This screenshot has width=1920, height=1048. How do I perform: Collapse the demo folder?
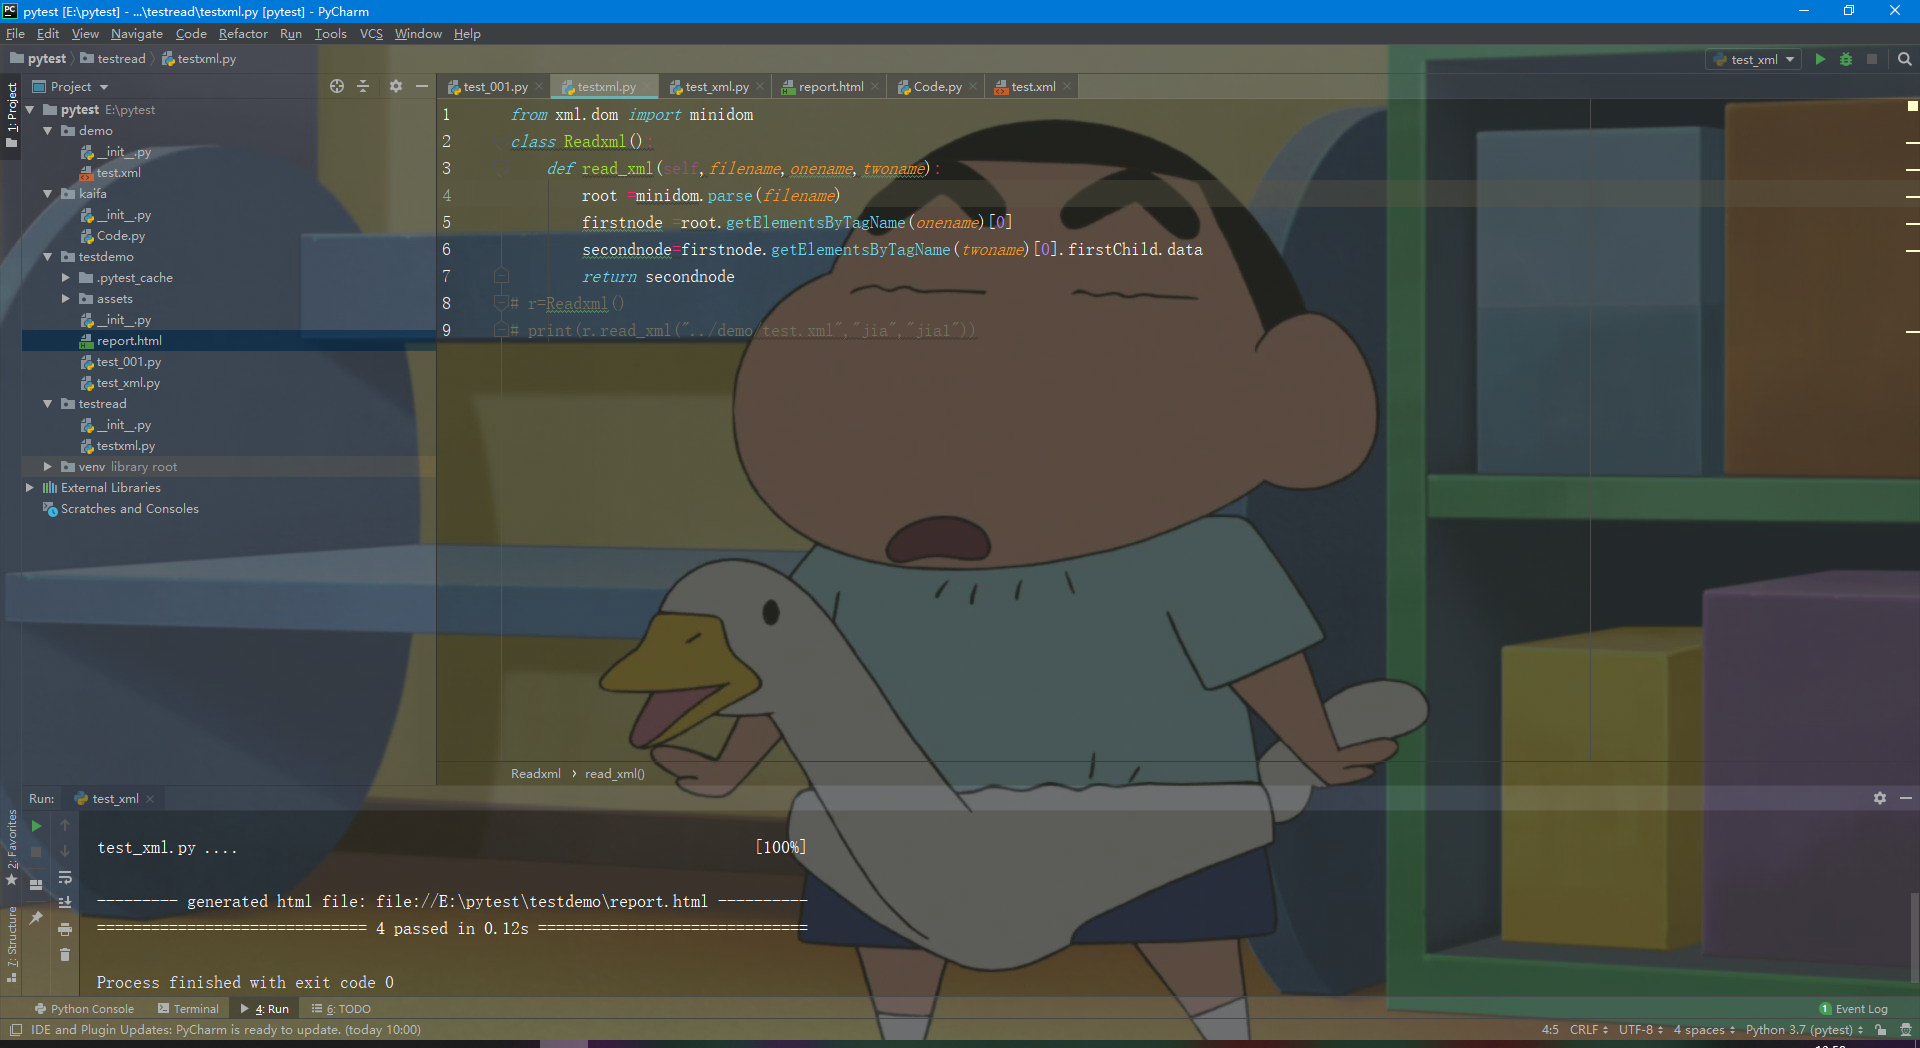(x=47, y=131)
